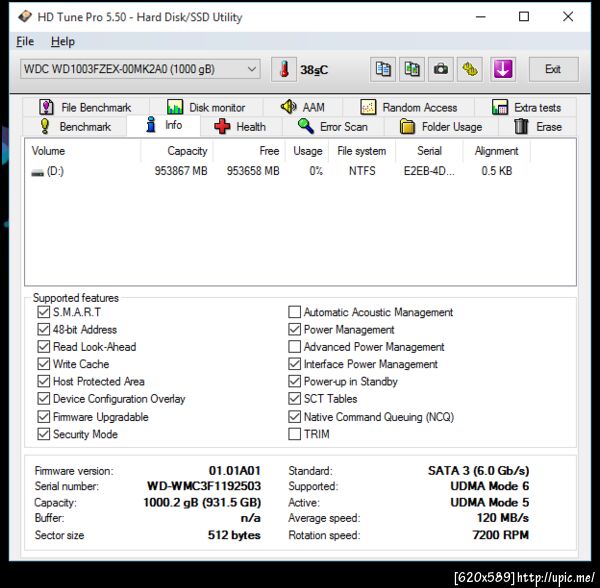
Task: Click the 7200 RPM rotation speed value
Action: coord(501,535)
